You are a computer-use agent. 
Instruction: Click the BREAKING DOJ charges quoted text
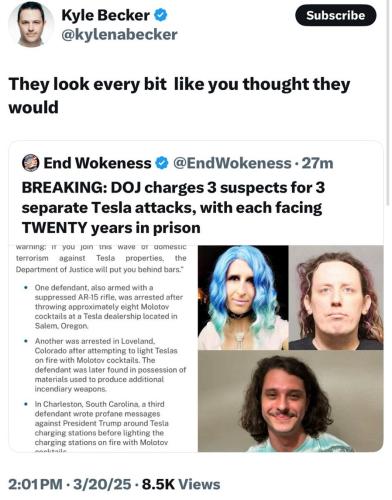pos(173,209)
